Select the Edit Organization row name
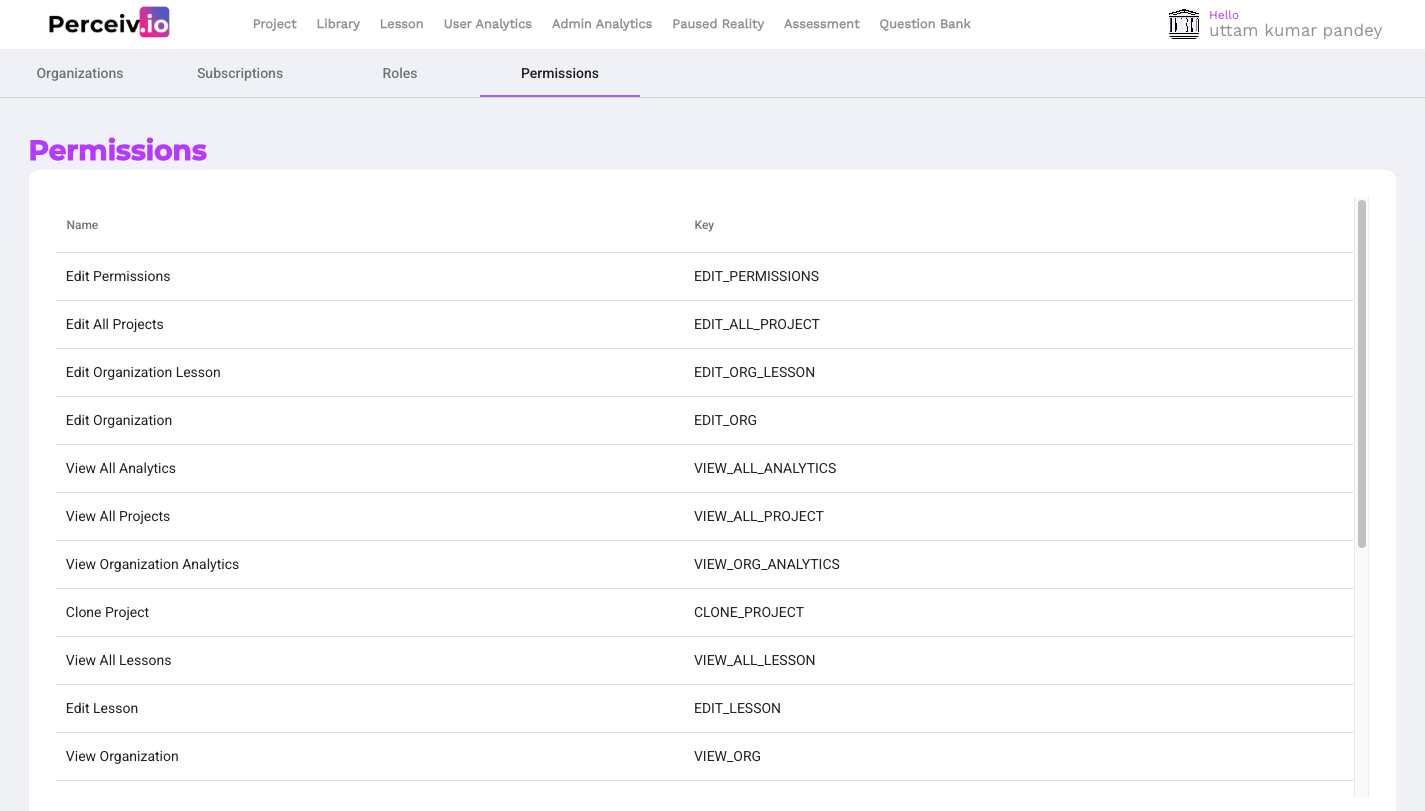1425x811 pixels. tap(119, 420)
